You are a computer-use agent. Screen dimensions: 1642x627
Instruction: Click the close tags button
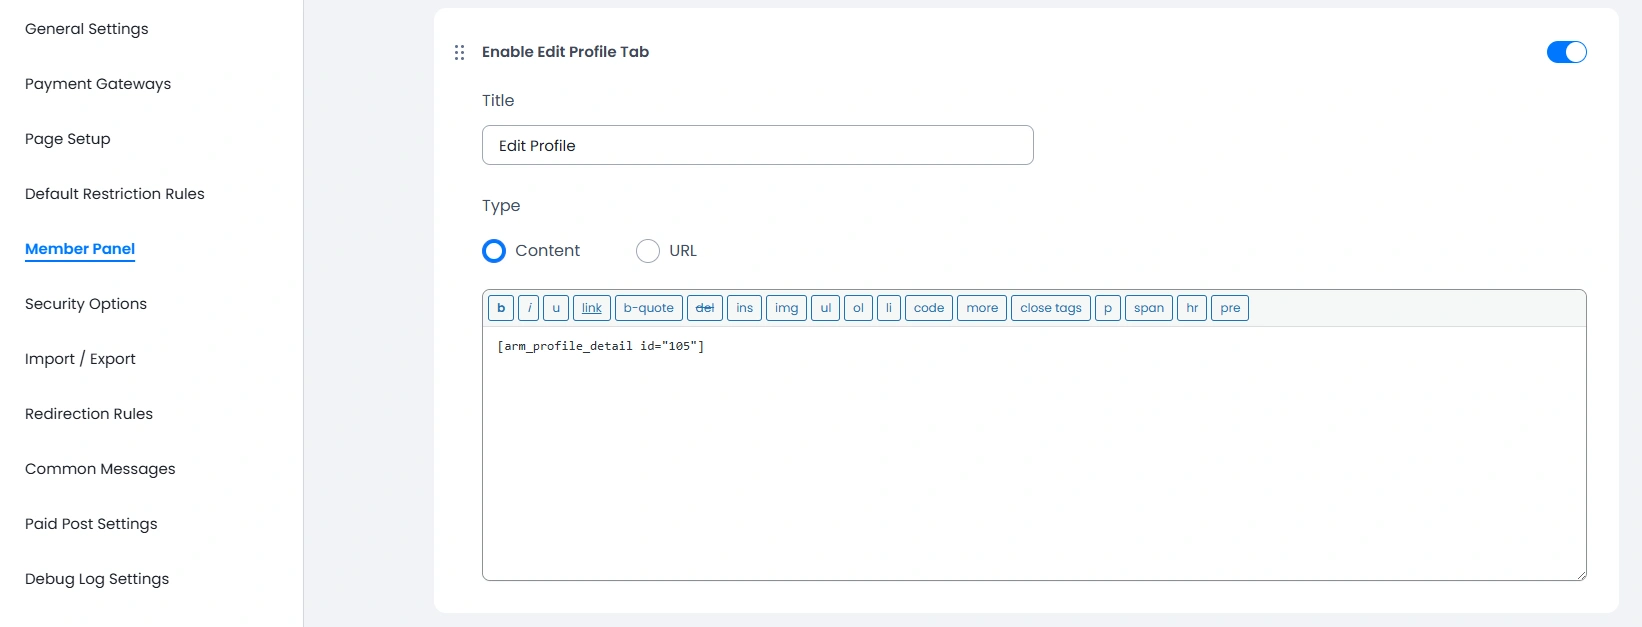click(x=1050, y=308)
